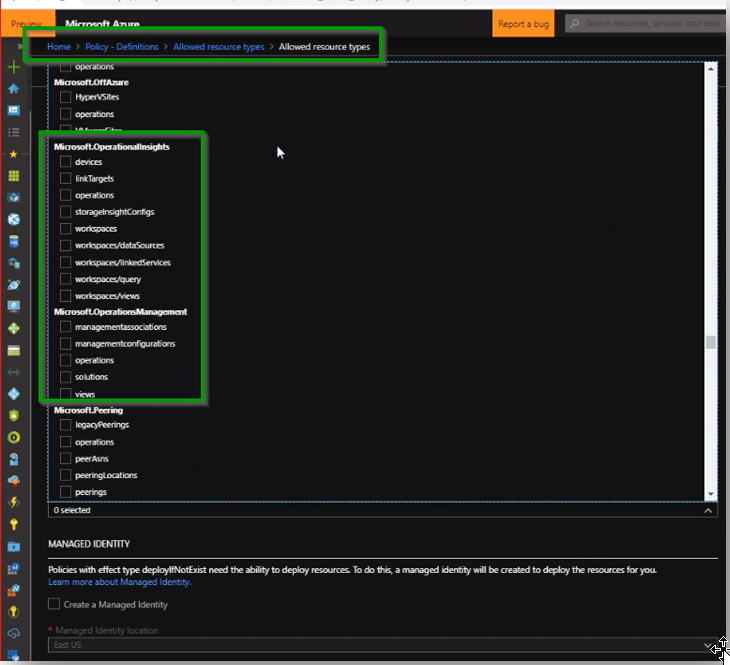Open the Virtual machines monitor icon
The width and height of the screenshot is (730, 665).
pos(14,306)
